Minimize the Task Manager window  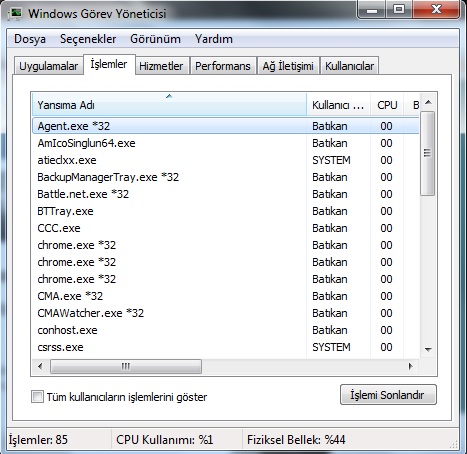[372, 9]
